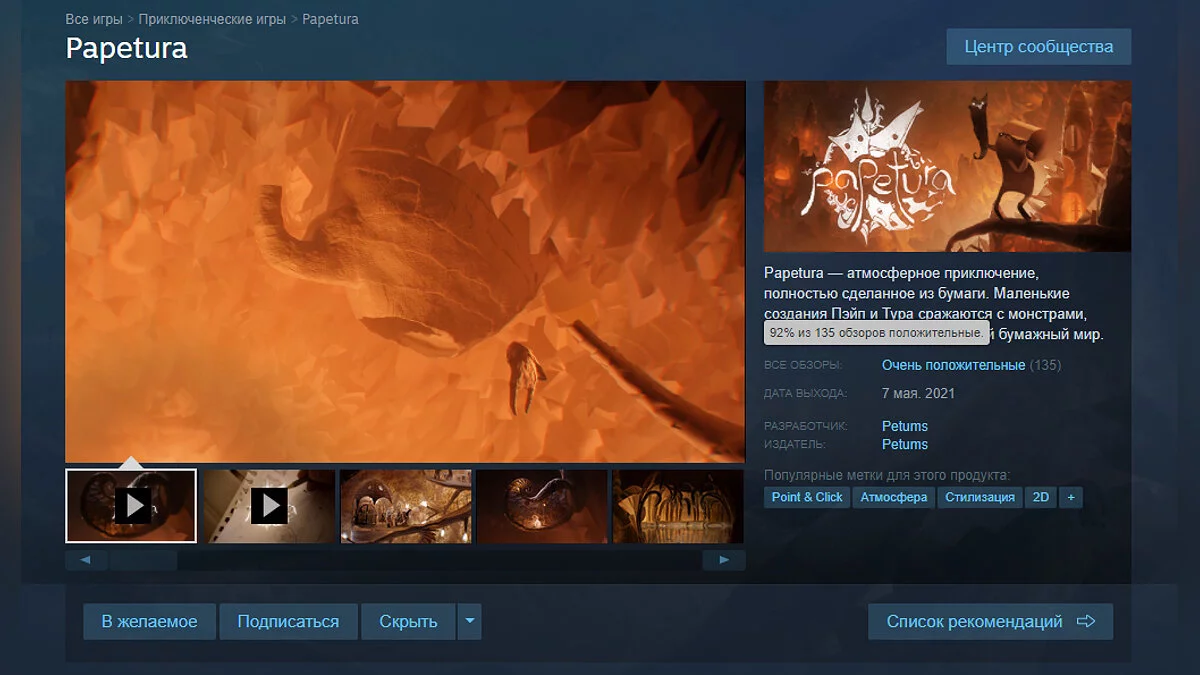
Task: Open publisher 'Petums' link in ИЗДАТЕЛЬ row
Action: pos(905,444)
